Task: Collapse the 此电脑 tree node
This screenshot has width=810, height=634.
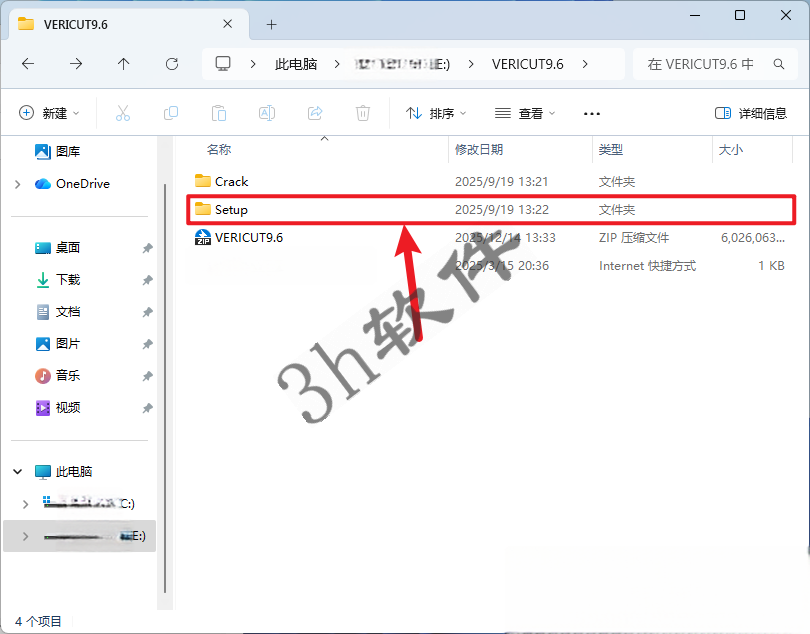Action: pos(18,471)
